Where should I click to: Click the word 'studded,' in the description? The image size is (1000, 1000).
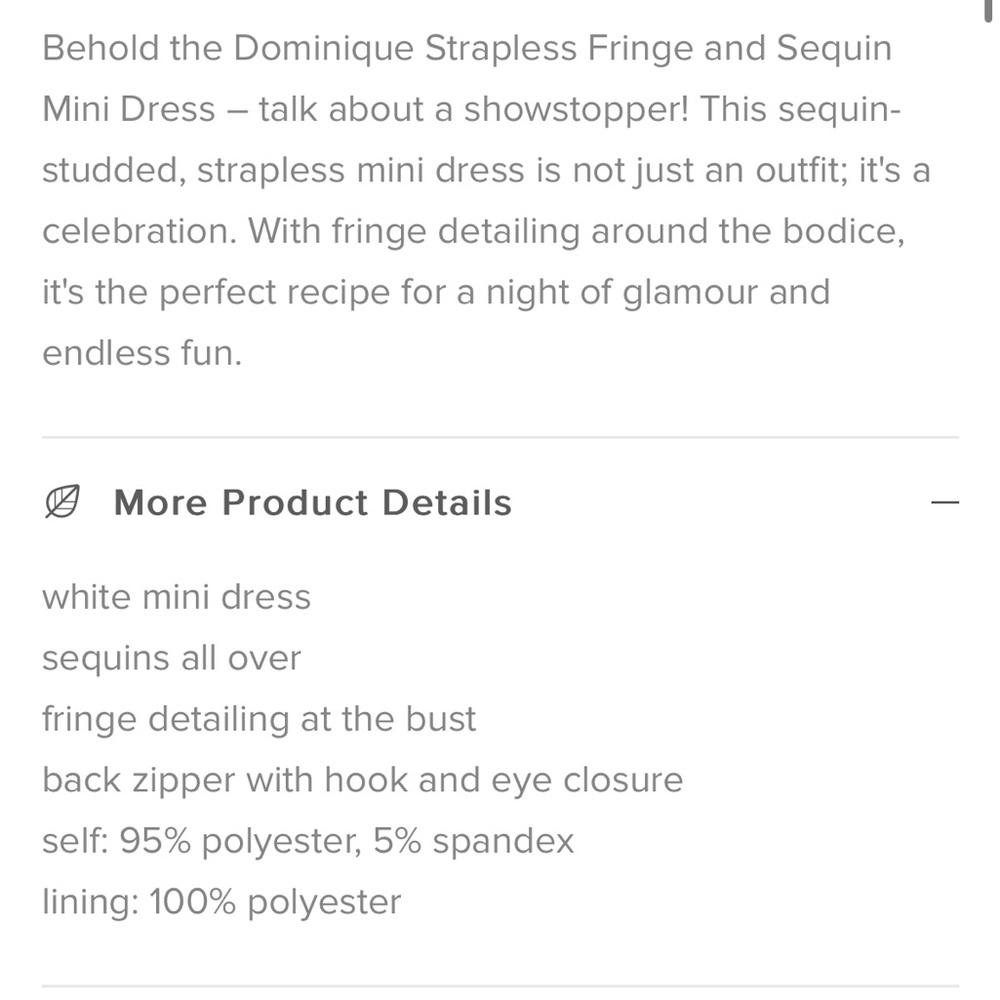114,170
